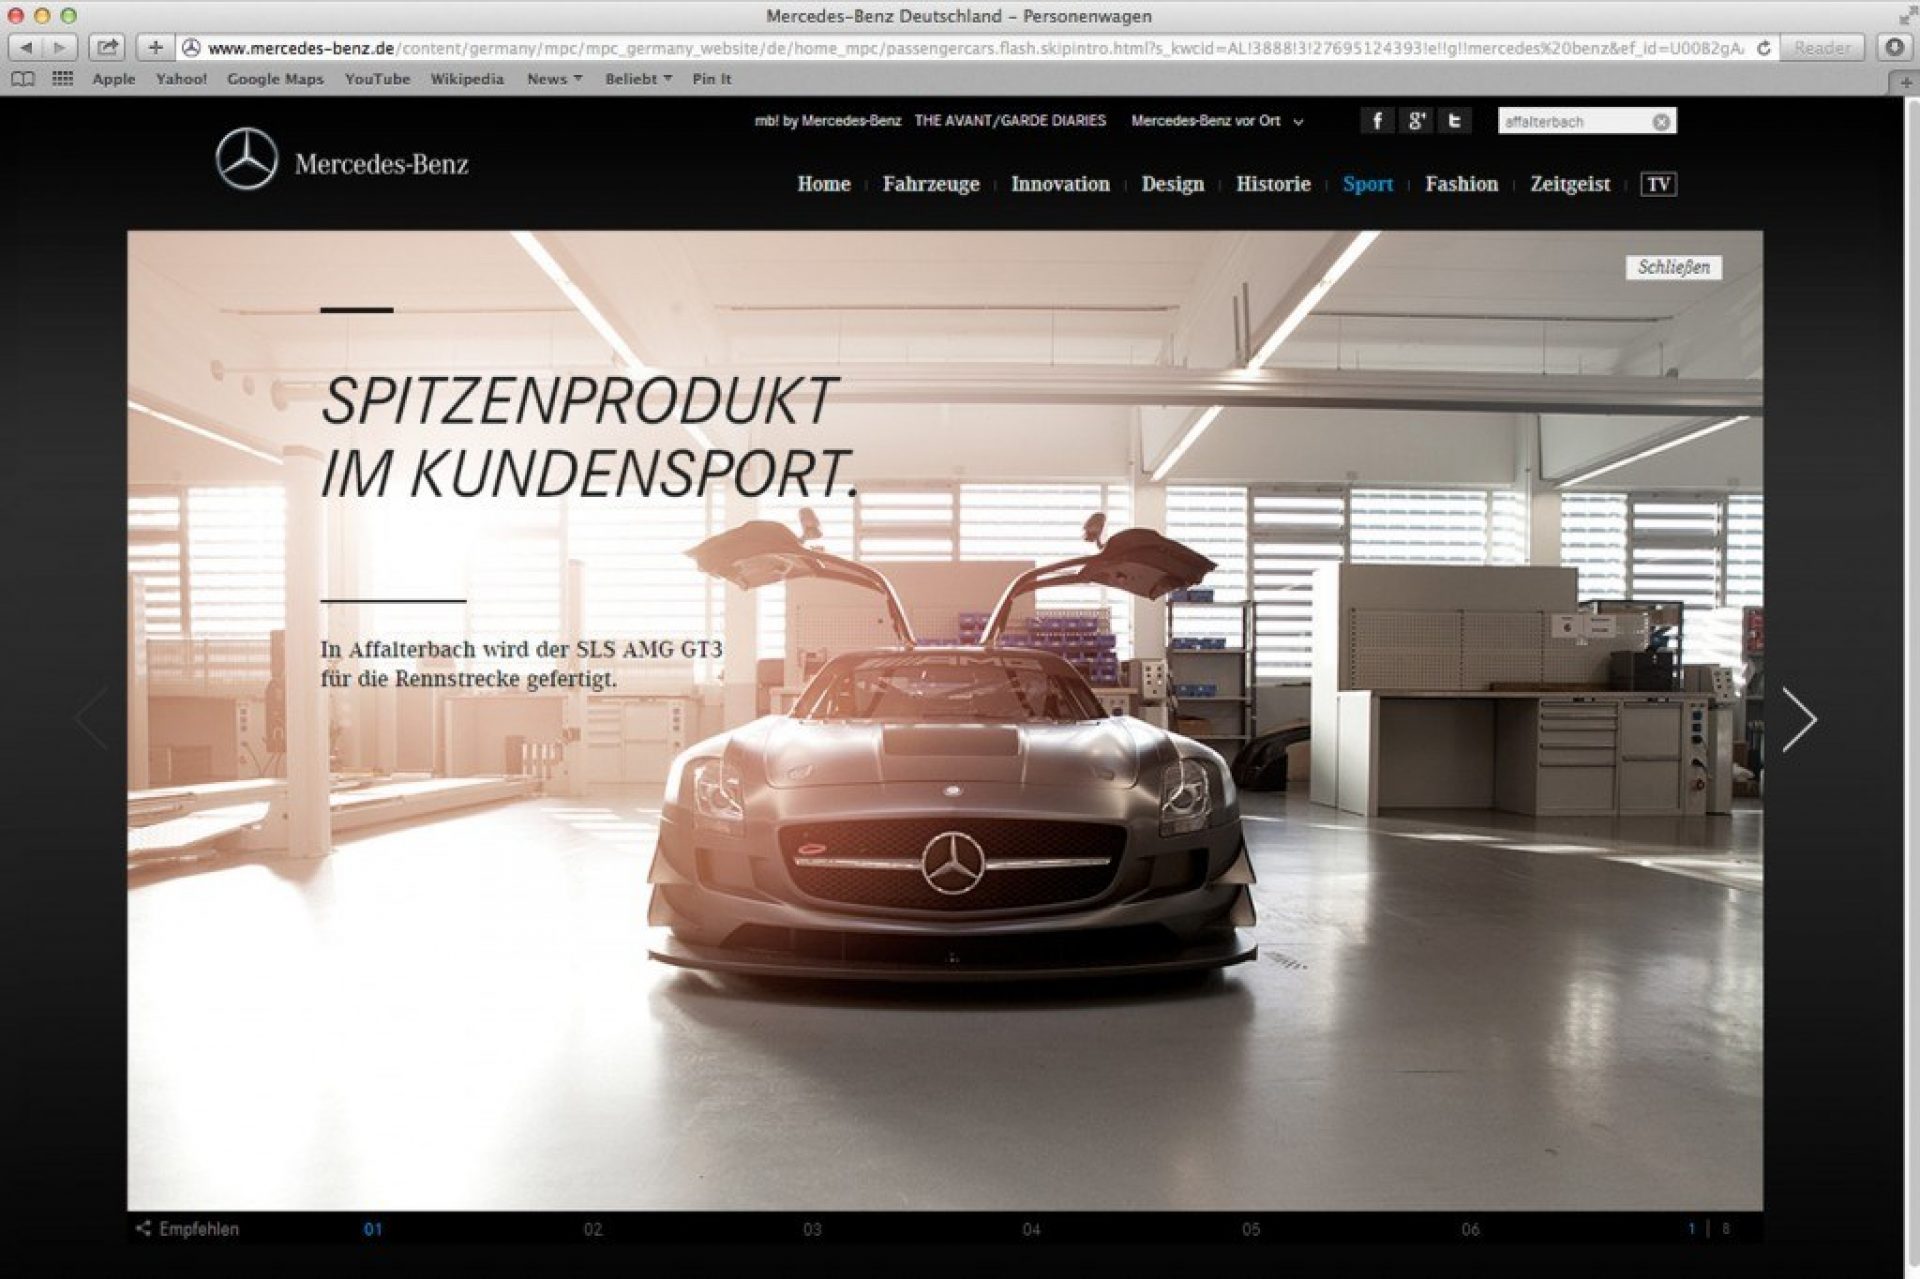Open the Zeitgeist menu
This screenshot has width=1920, height=1279.
pyautogui.click(x=1570, y=184)
